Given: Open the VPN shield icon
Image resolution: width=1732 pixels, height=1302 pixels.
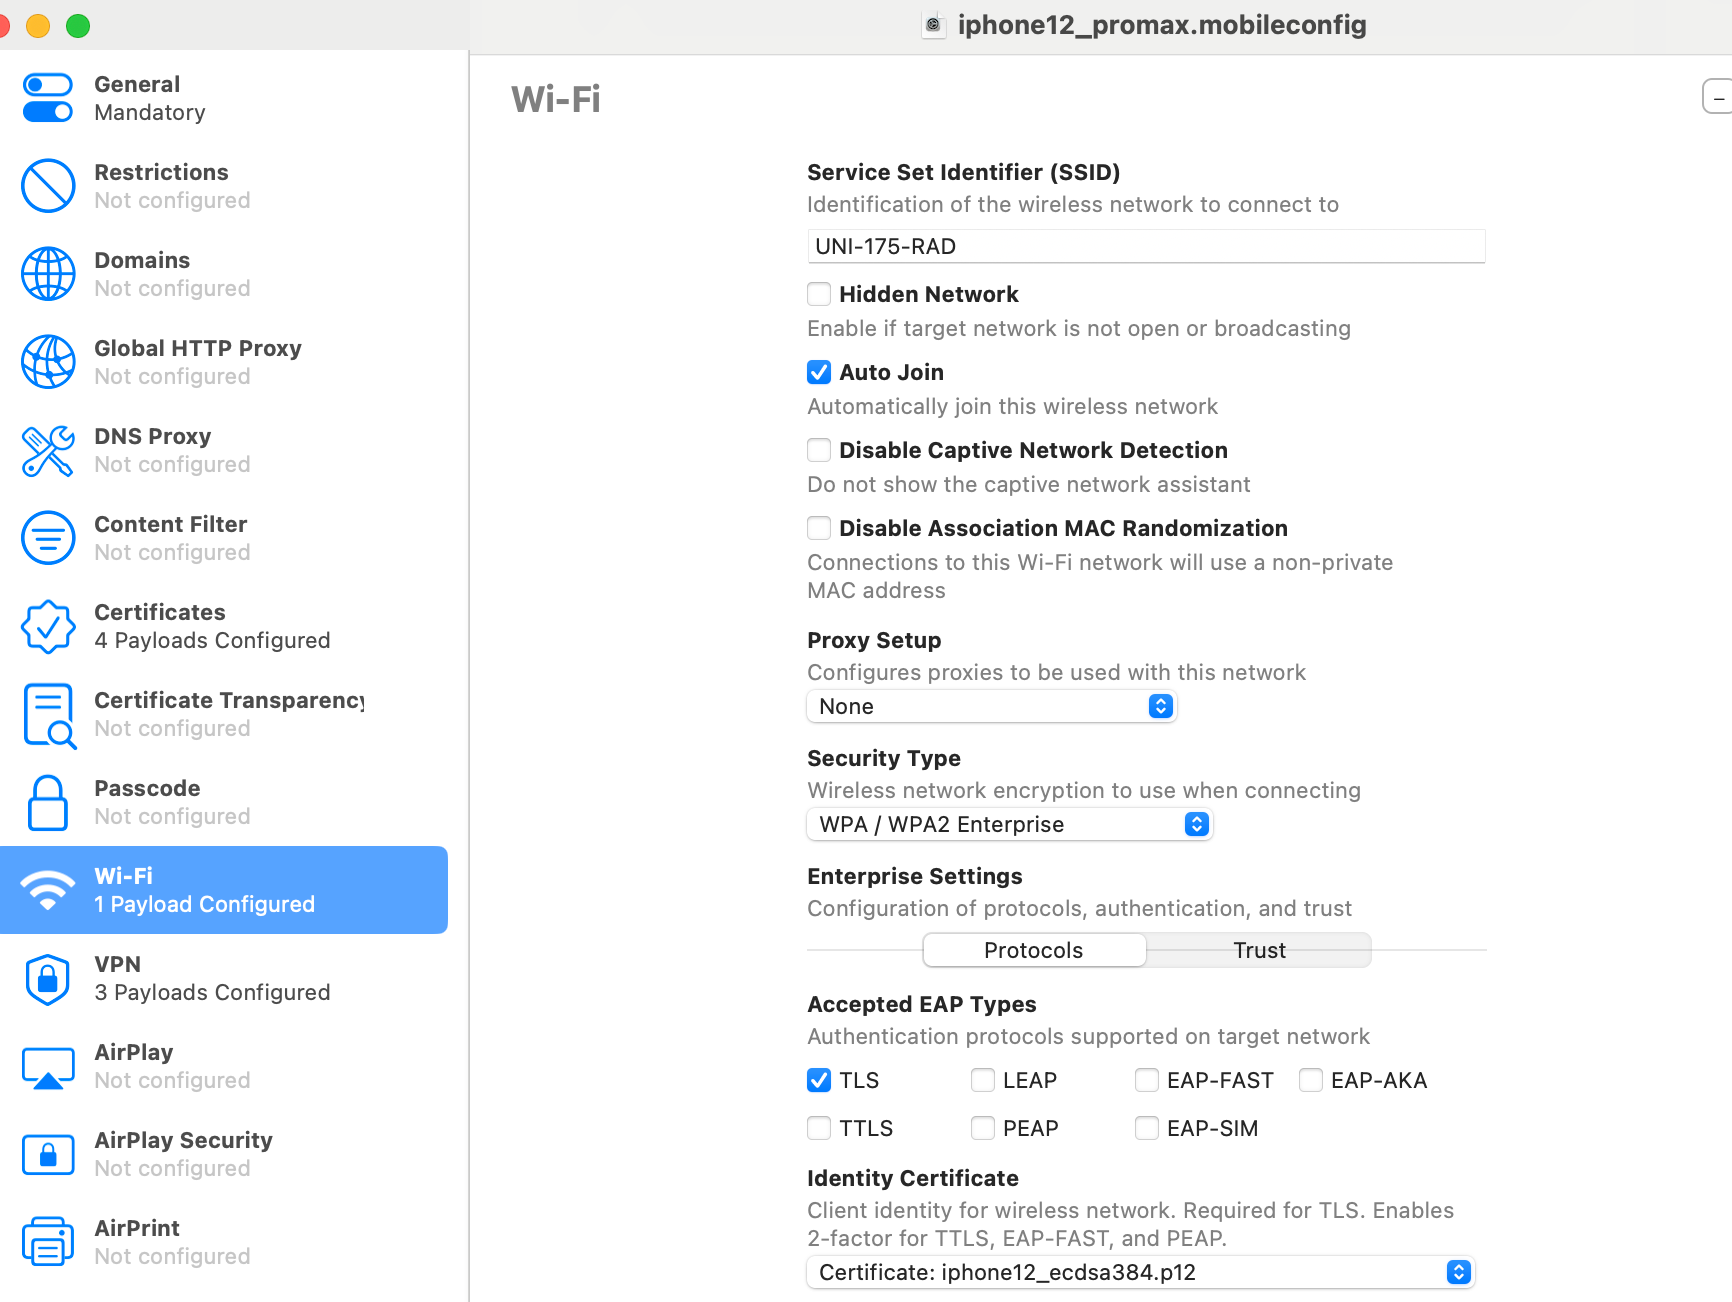Looking at the screenshot, I should 48,979.
